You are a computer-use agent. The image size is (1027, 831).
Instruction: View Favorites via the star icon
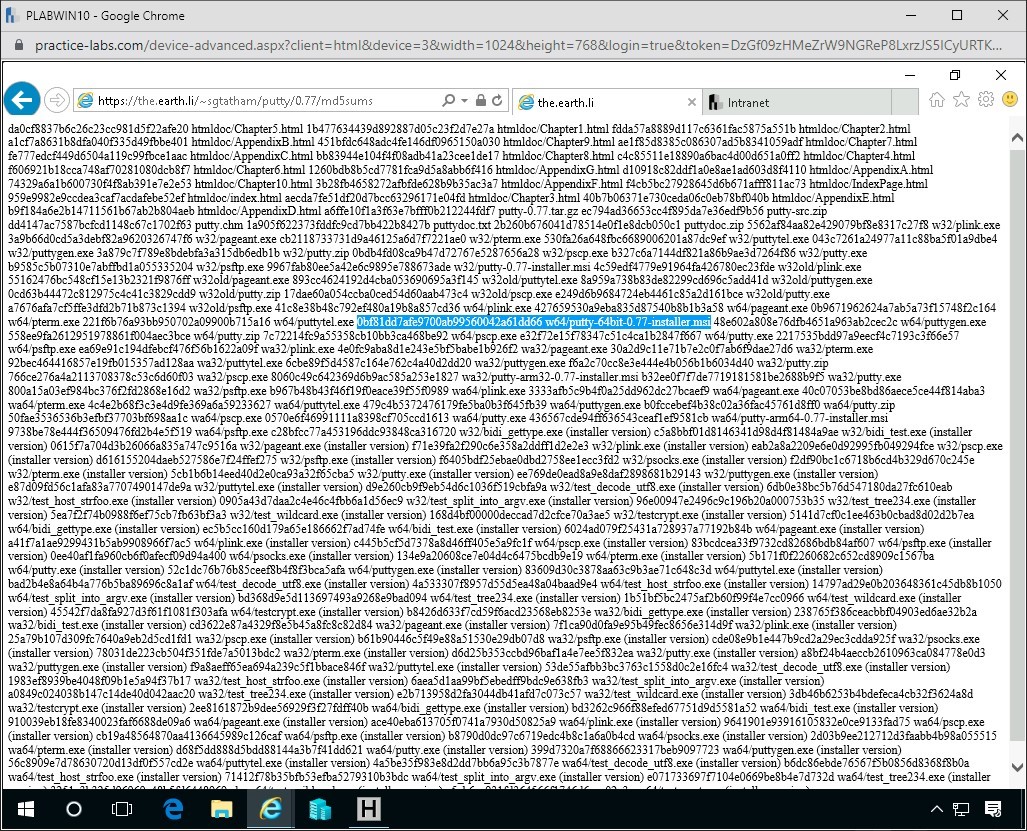pos(960,100)
